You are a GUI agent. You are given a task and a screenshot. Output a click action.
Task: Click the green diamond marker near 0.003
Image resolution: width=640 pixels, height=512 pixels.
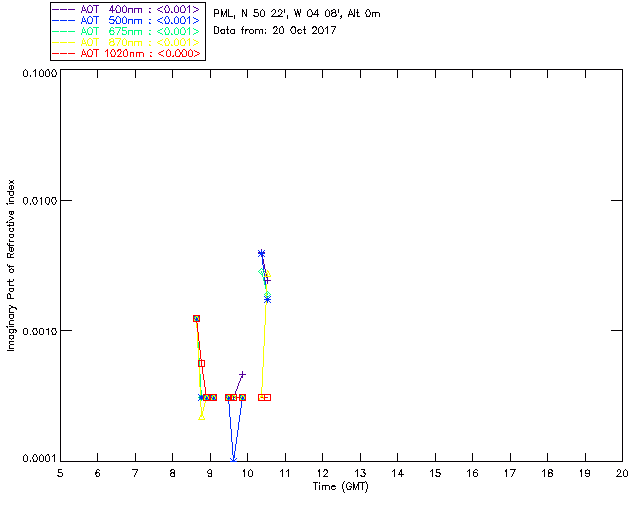coord(262,272)
